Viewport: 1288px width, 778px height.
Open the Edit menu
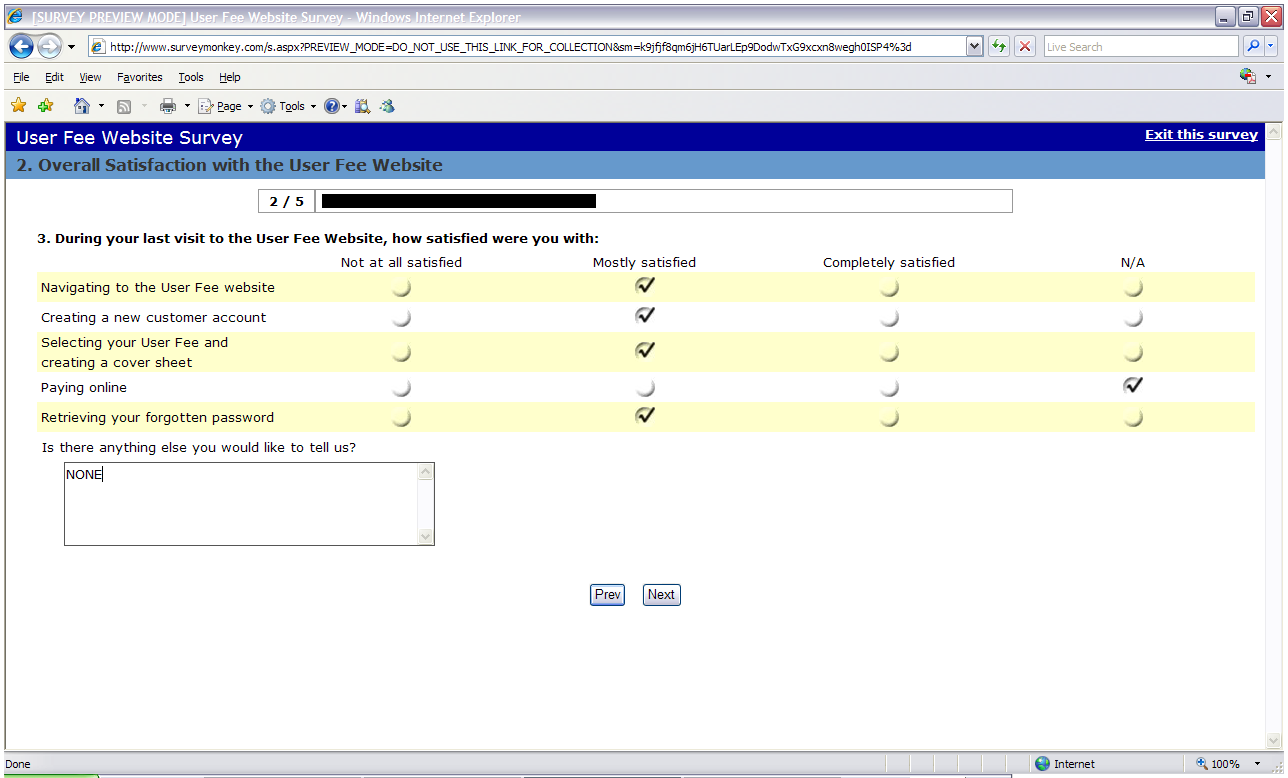54,77
